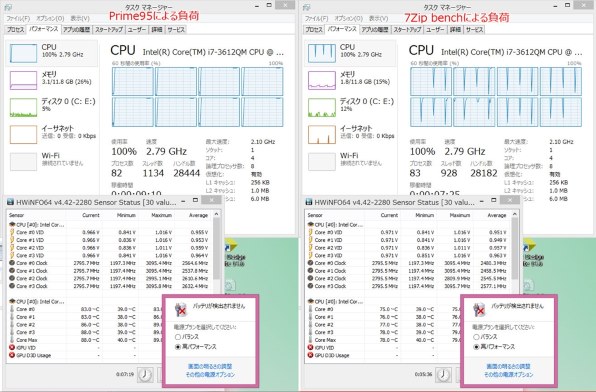Open 画面の明るさの調整 link in 7Zip popup
The height and width of the screenshot is (392, 596).
coord(509,366)
